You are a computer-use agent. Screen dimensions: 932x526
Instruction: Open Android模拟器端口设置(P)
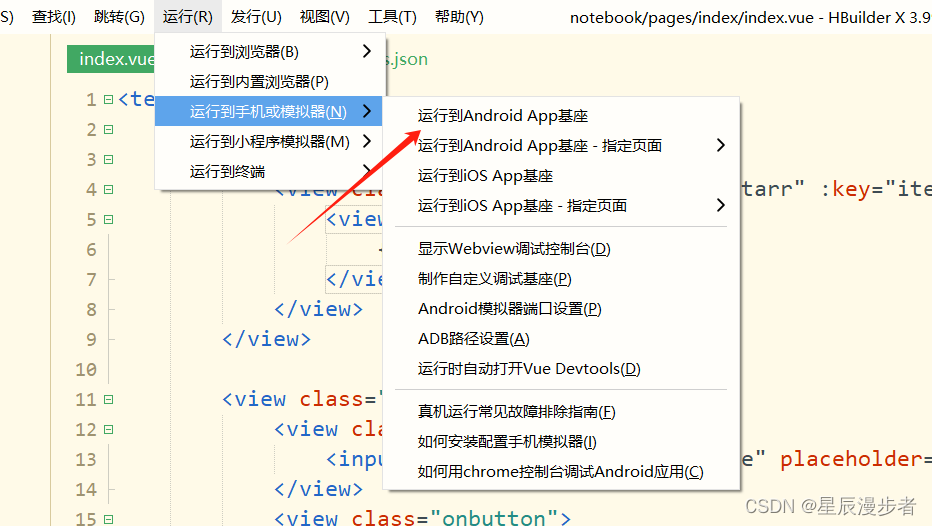[x=561, y=308]
